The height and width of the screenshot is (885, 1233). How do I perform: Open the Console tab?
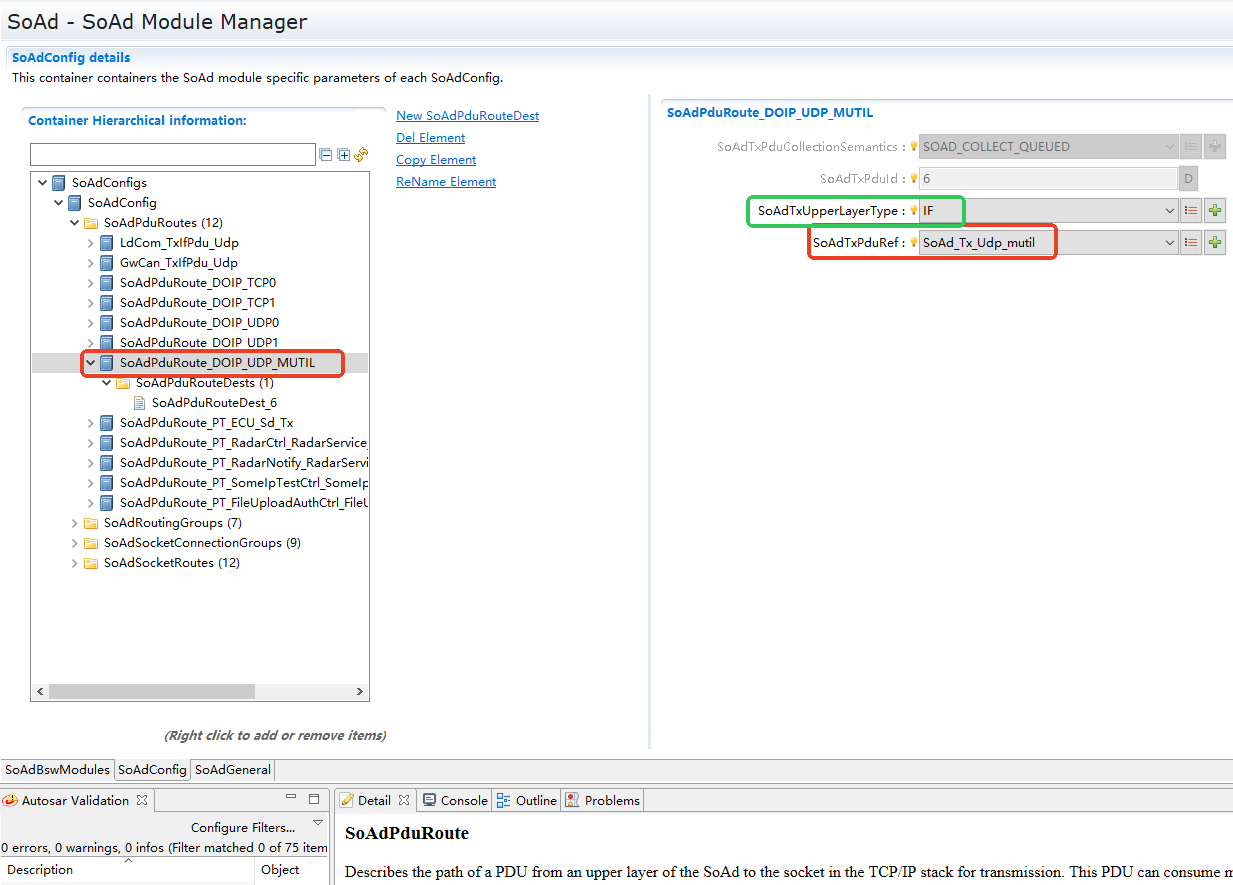pyautogui.click(x=455, y=800)
